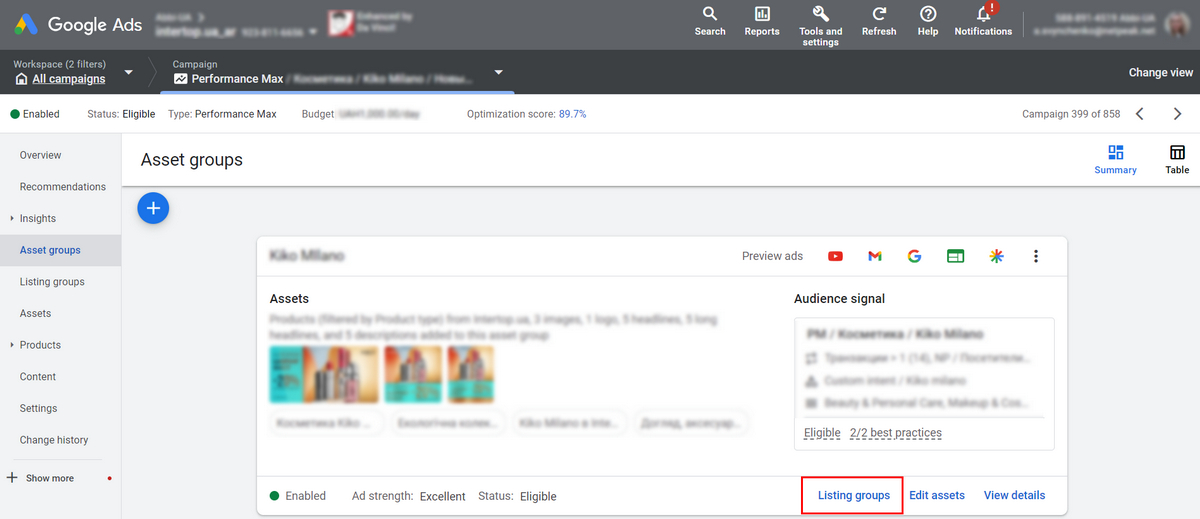Preview ad on Google Search
Image resolution: width=1200 pixels, height=519 pixels.
tap(914, 256)
